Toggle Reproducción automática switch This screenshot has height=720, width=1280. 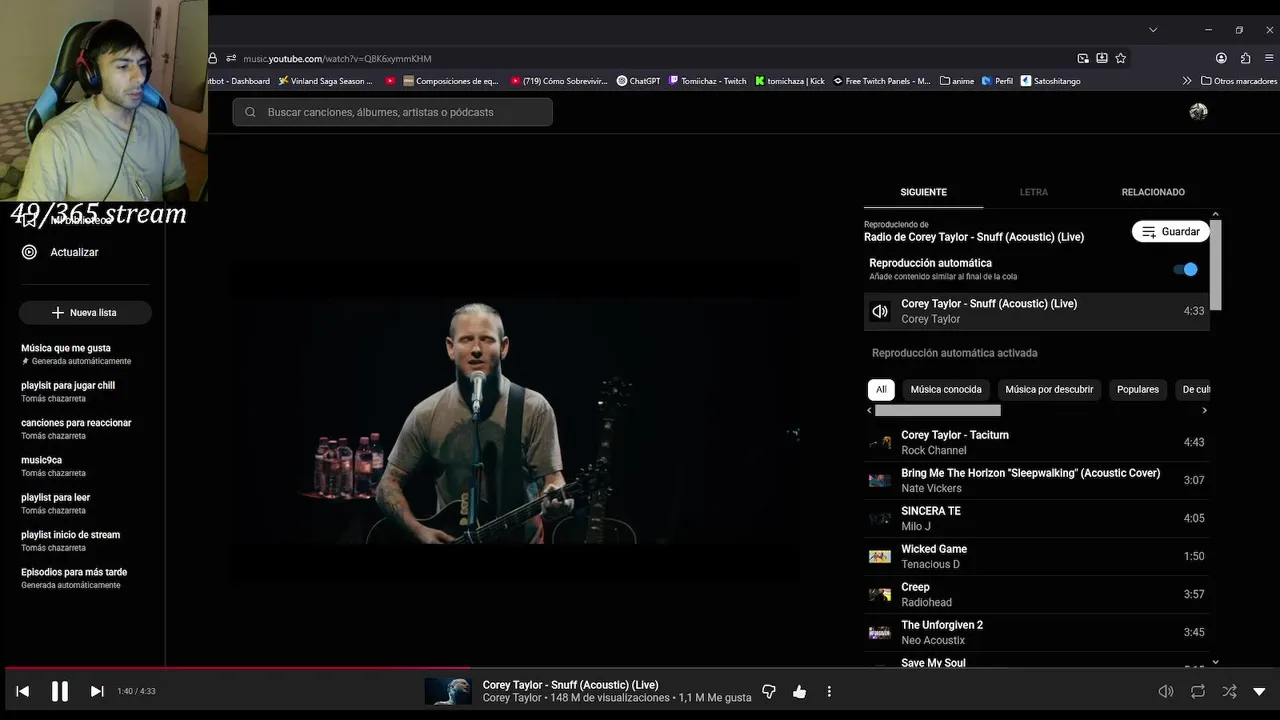click(x=1185, y=269)
